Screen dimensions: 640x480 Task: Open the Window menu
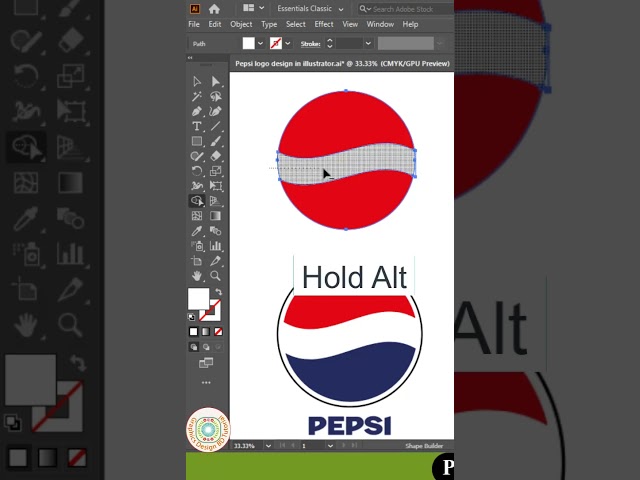click(x=380, y=24)
